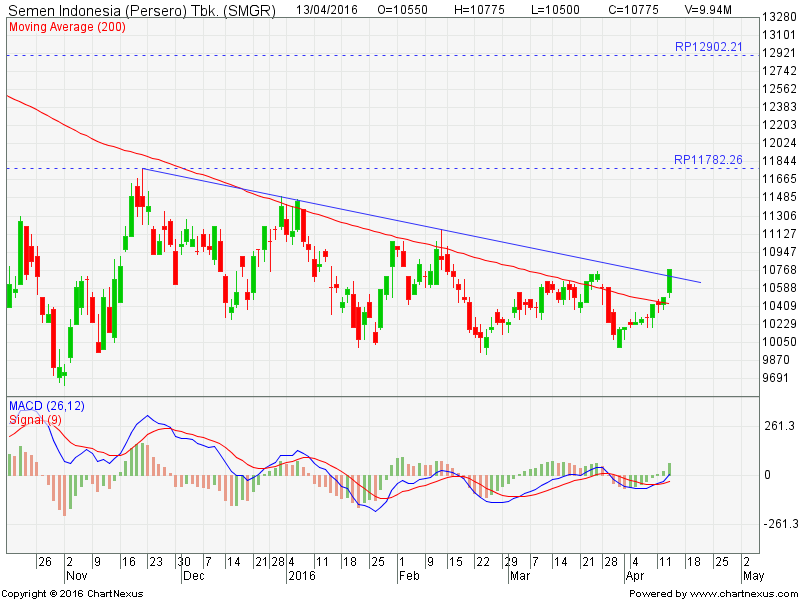Image resolution: width=800 pixels, height=600 pixels.
Task: Click the volume value V=9.94M
Action: tap(708, 10)
